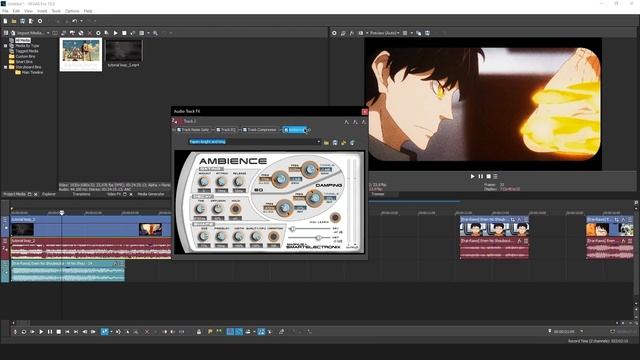Select the All Media tree item

coord(23,40)
